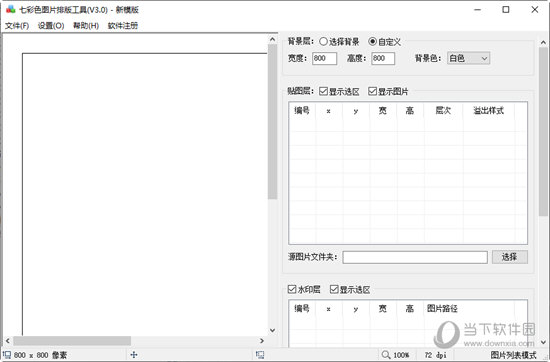Click the 层次 column header
Screen dimensions: 550x362
[443, 111]
